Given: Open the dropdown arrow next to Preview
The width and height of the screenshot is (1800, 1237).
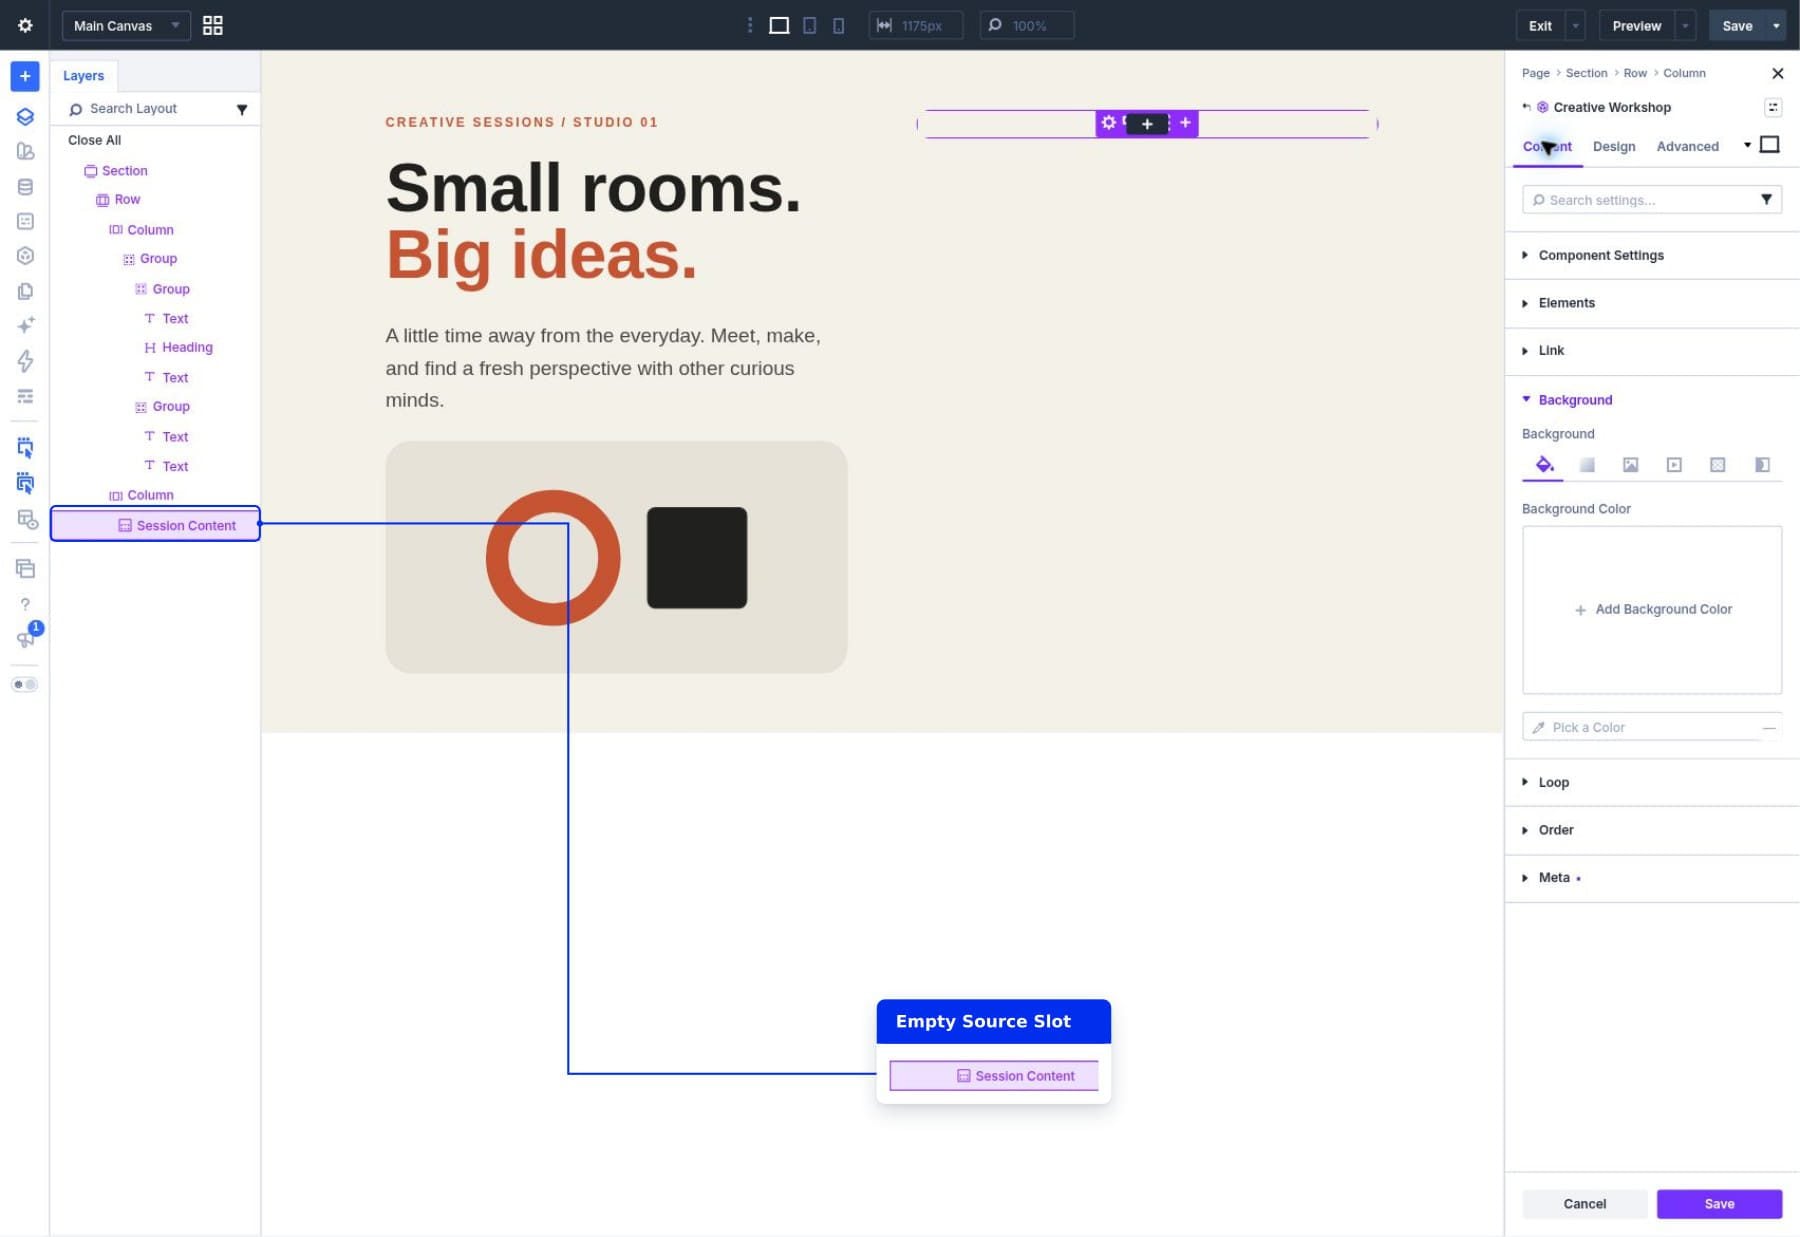Looking at the screenshot, I should 1686,25.
